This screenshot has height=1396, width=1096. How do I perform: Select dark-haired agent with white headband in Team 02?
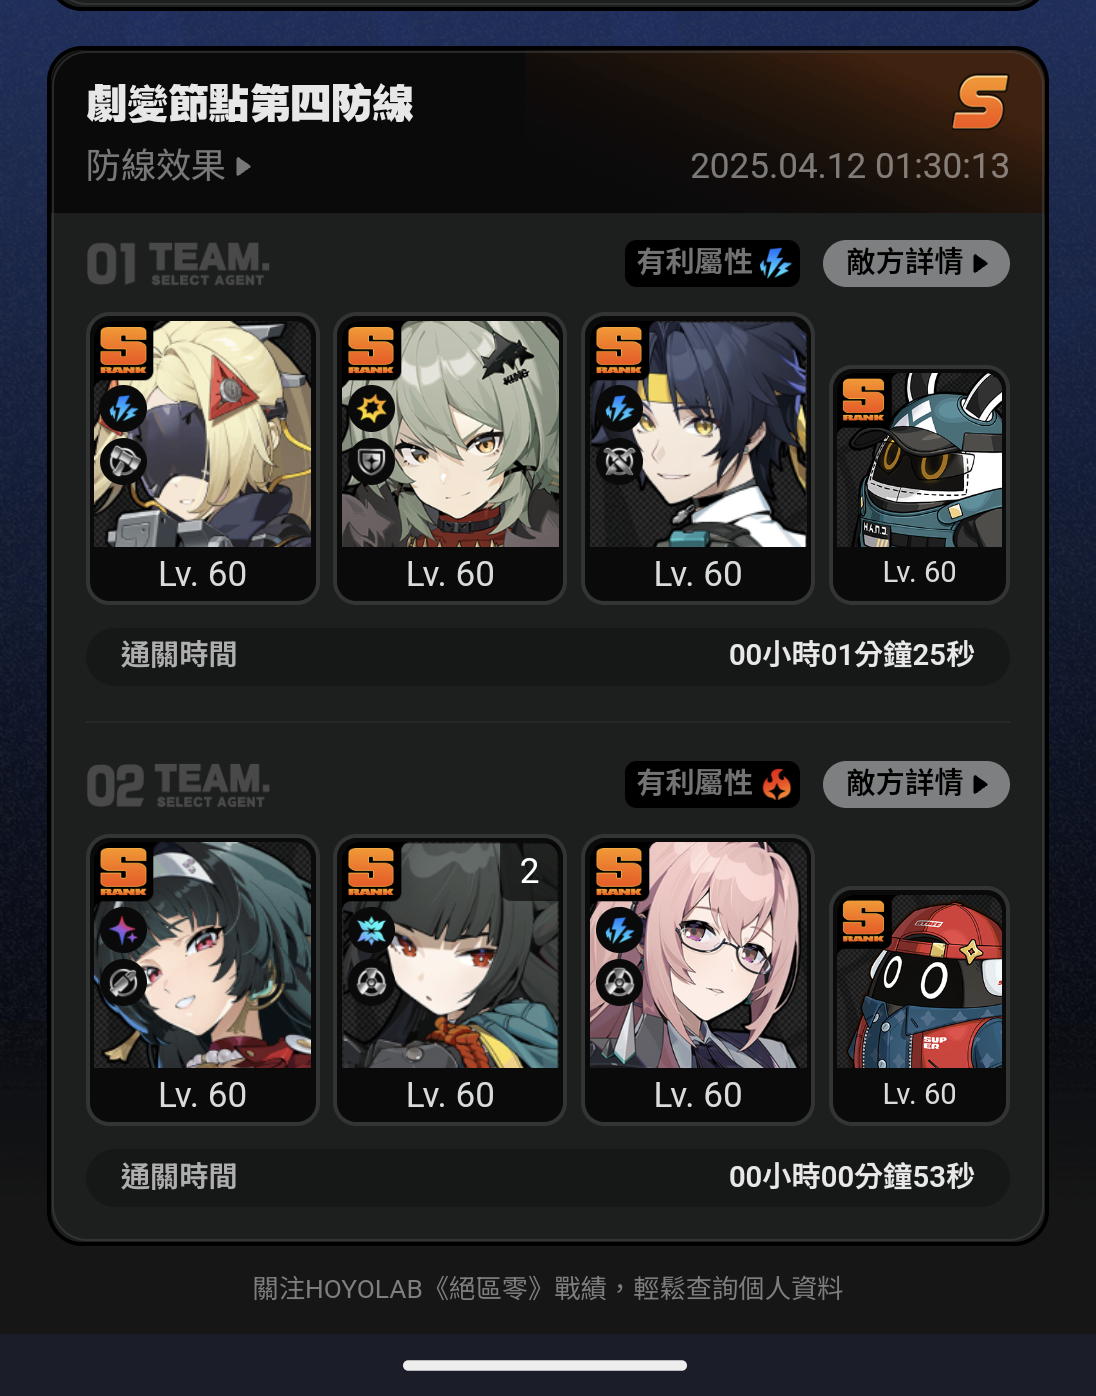click(203, 980)
